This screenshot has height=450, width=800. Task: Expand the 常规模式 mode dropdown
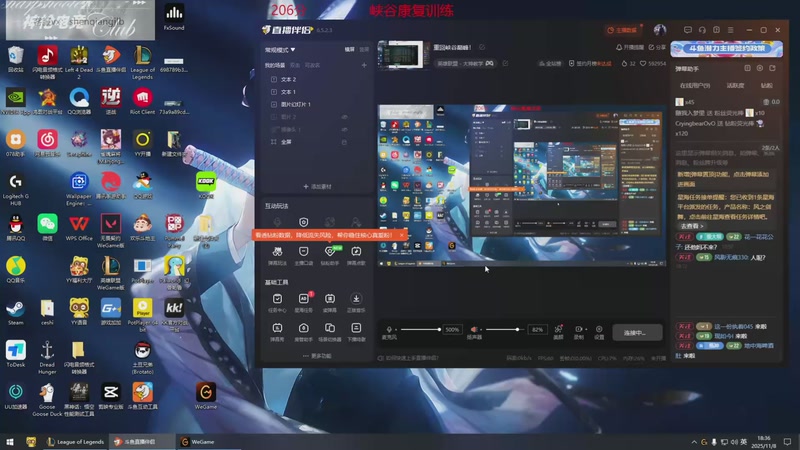(x=280, y=50)
